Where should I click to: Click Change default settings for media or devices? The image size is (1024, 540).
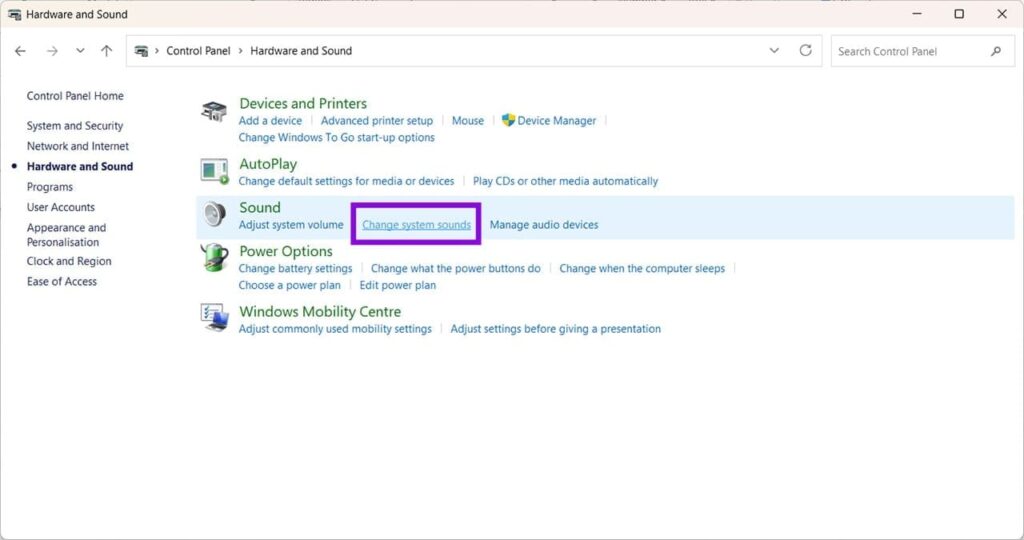[346, 182]
